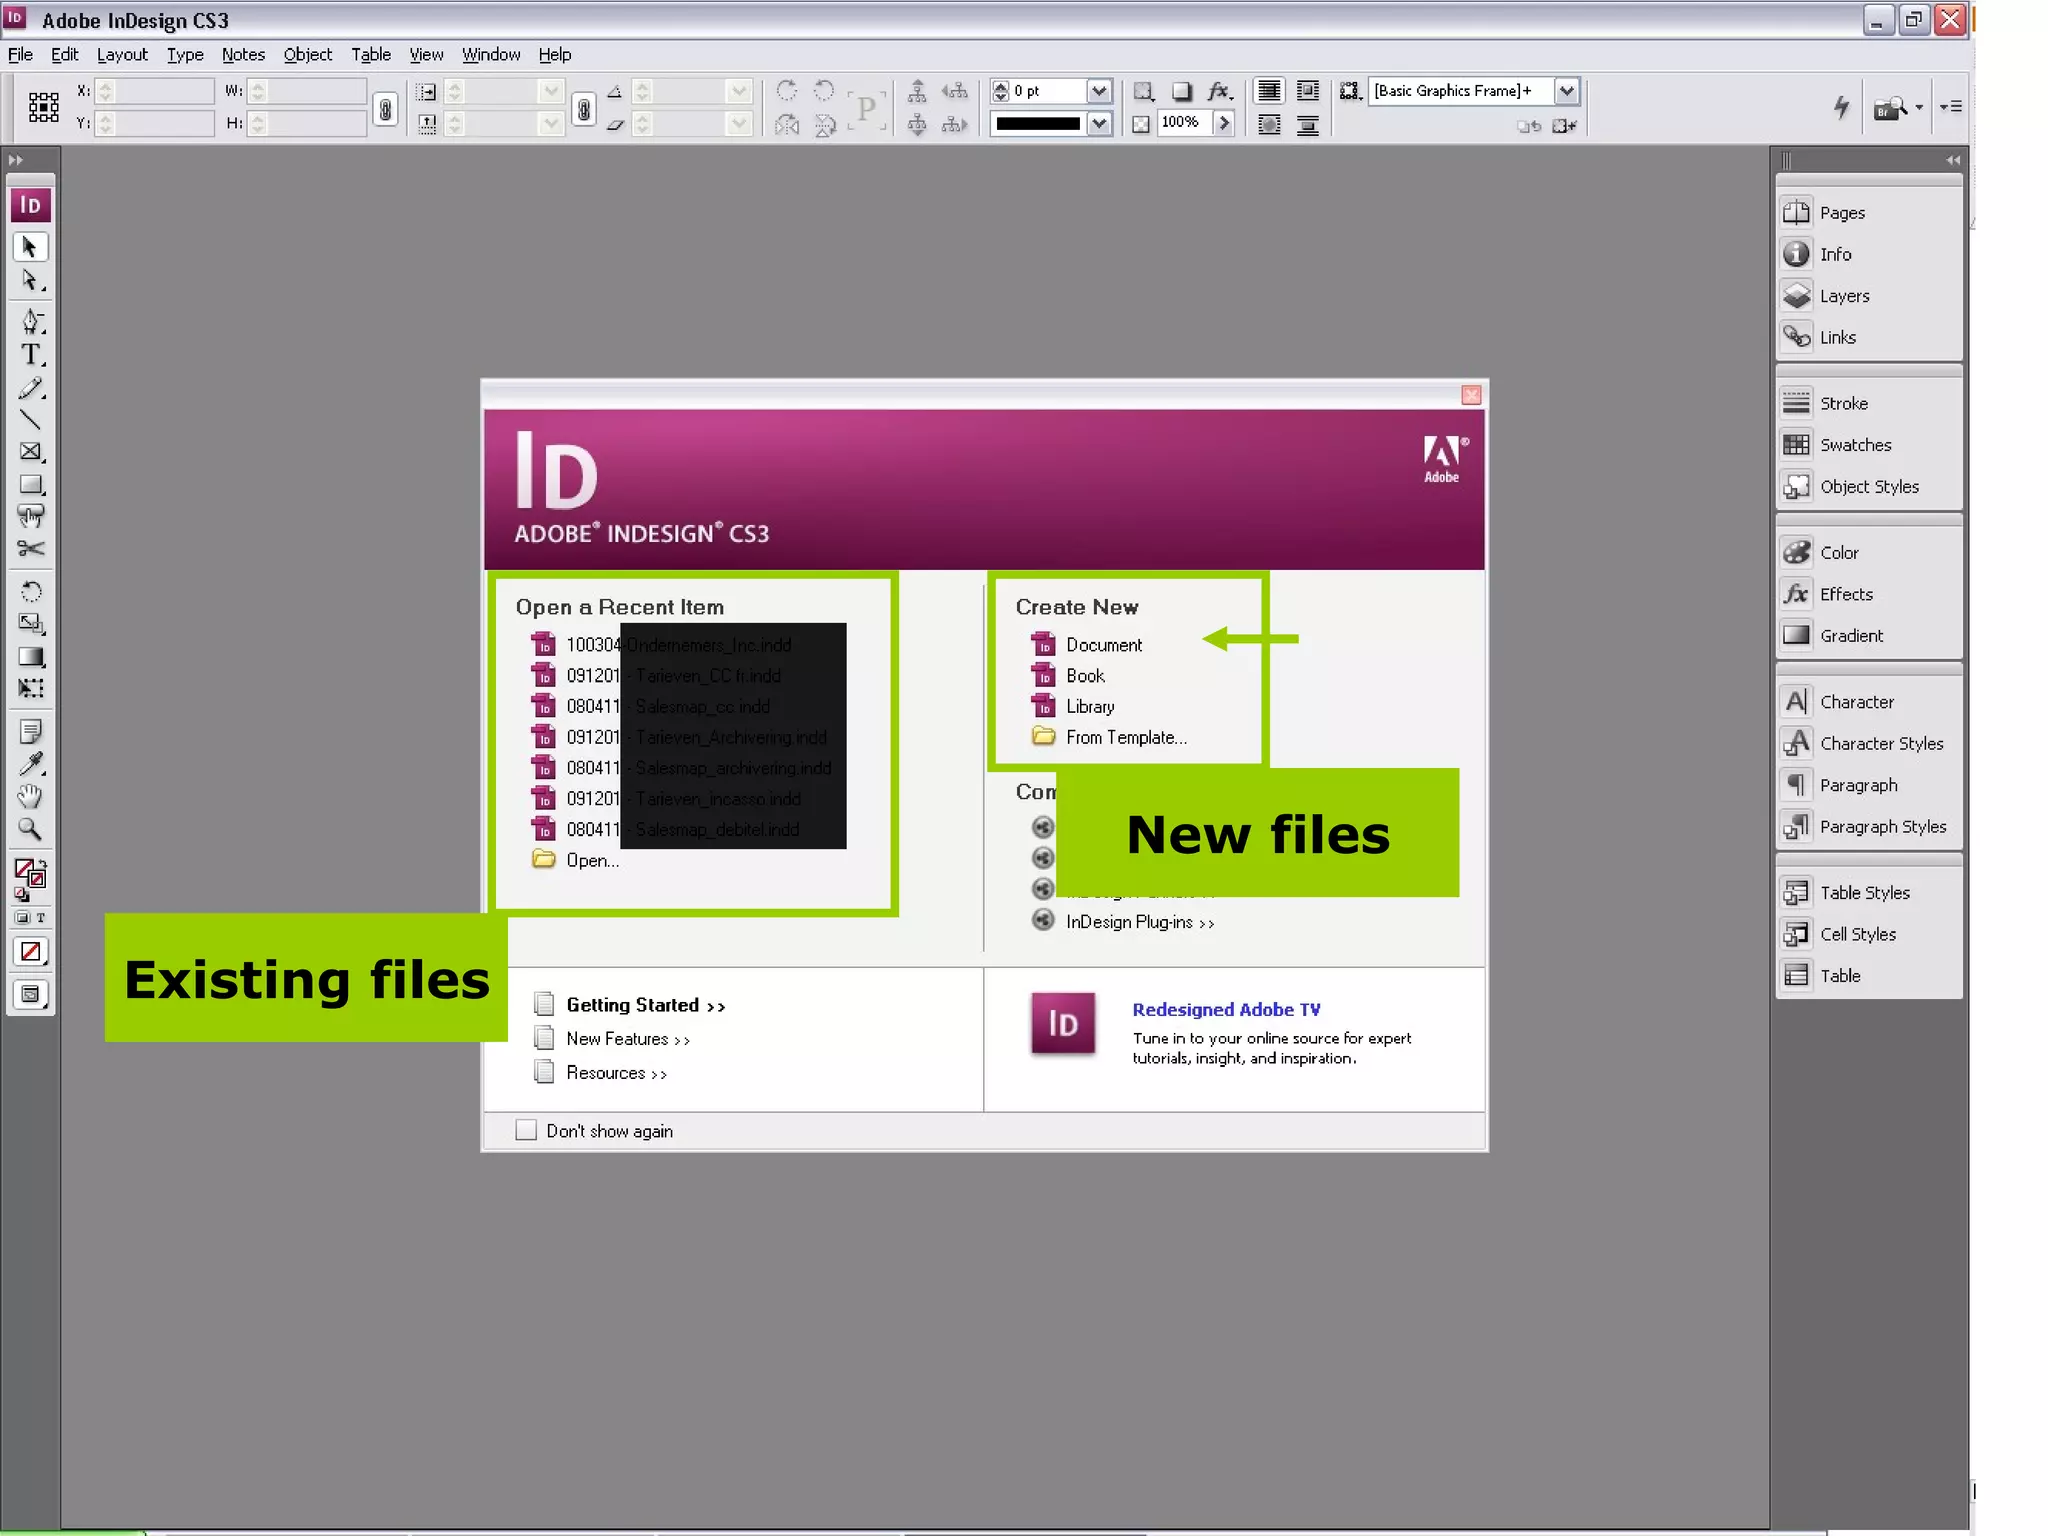Viewport: 2048px width, 1536px height.
Task: Toggle constrain proportions for width and height
Action: [x=385, y=108]
